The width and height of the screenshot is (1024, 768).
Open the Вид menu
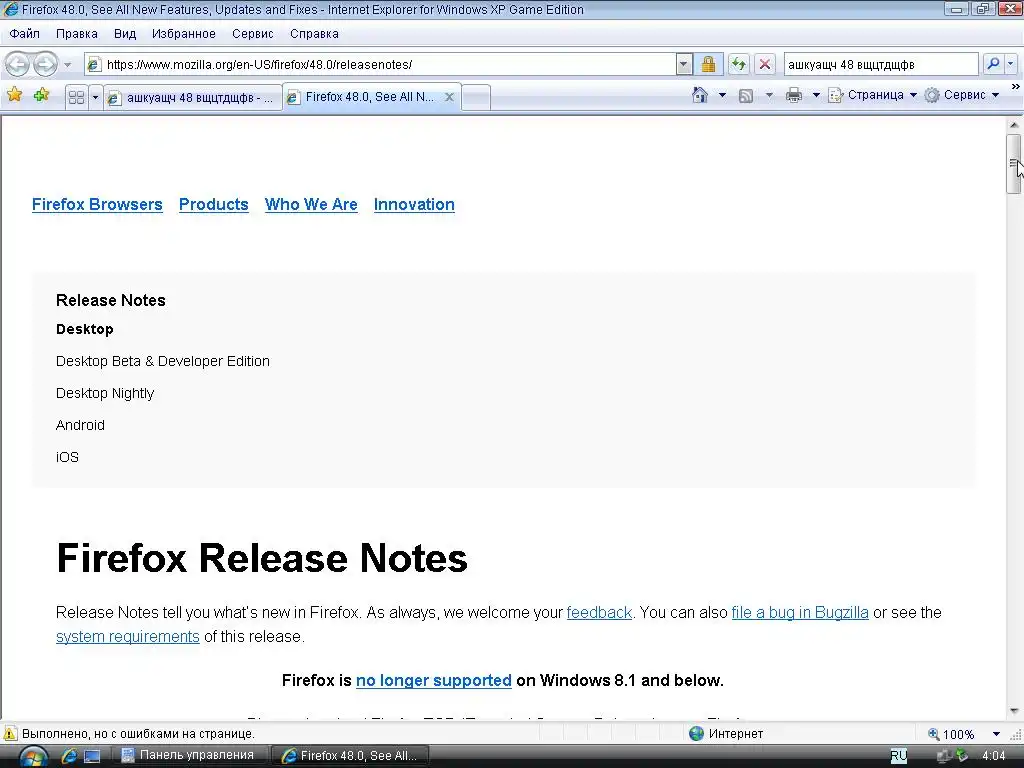125,33
